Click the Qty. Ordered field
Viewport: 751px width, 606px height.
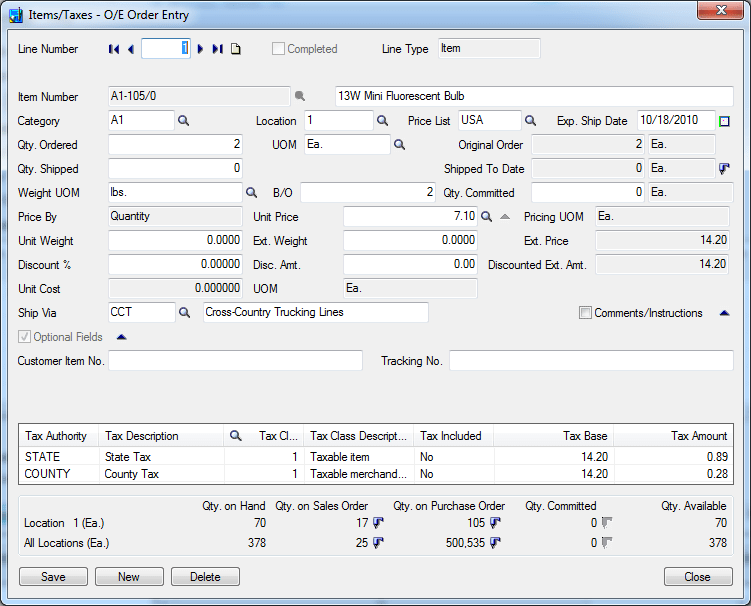pos(175,144)
